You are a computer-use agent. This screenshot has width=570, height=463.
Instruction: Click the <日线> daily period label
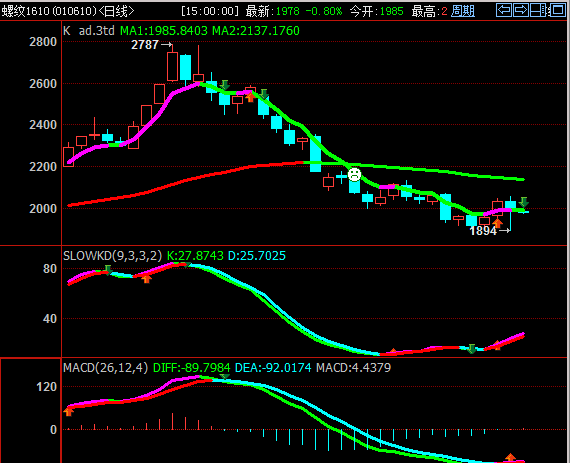116,11
